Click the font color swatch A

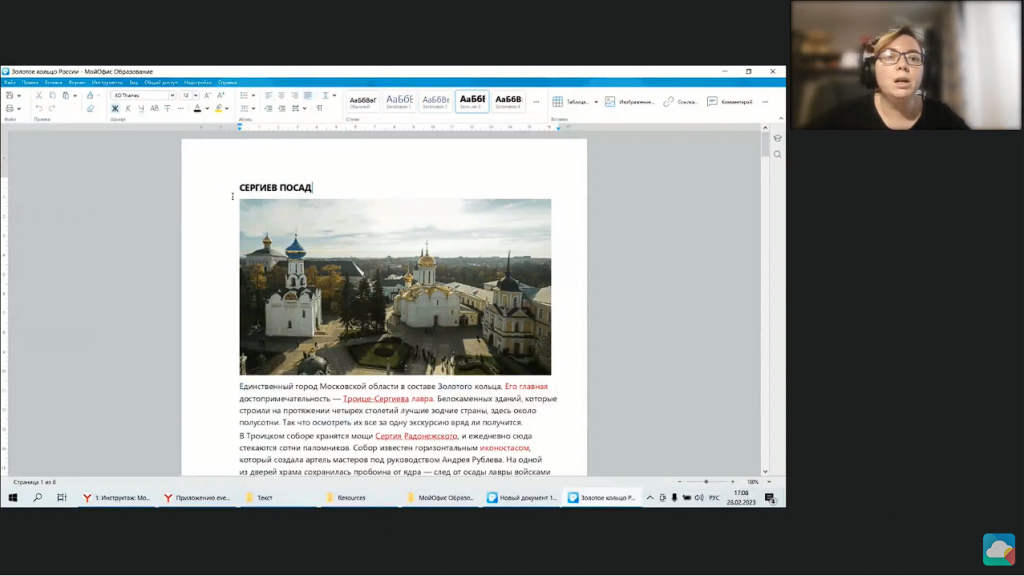pos(197,108)
